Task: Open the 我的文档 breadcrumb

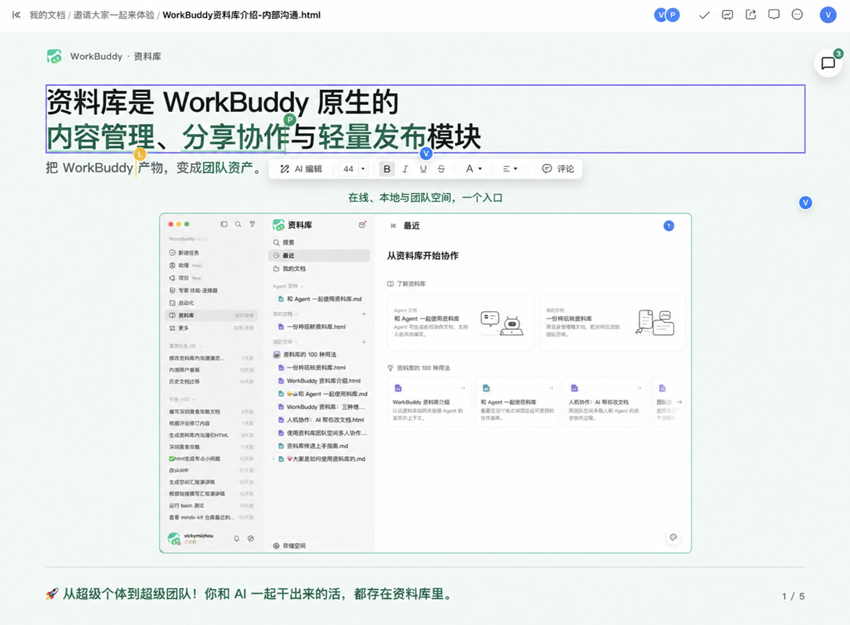Action: coord(47,15)
